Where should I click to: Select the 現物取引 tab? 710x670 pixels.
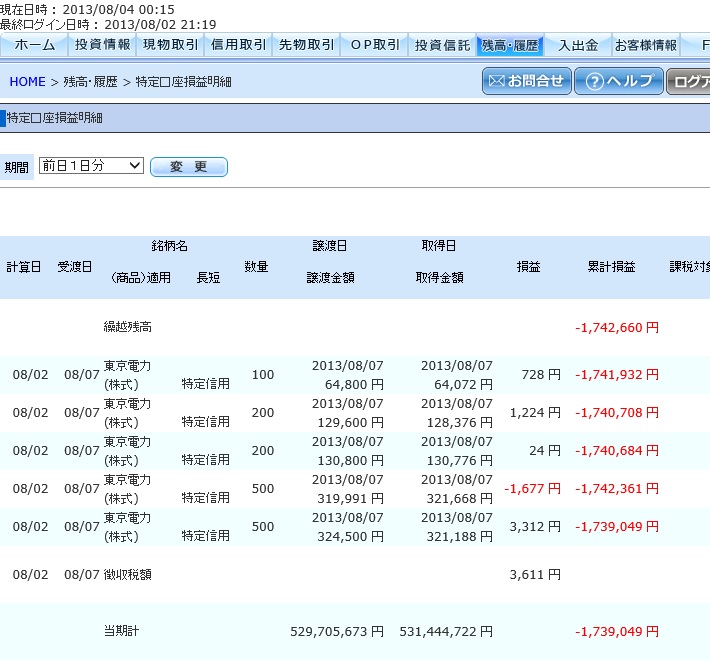point(170,45)
